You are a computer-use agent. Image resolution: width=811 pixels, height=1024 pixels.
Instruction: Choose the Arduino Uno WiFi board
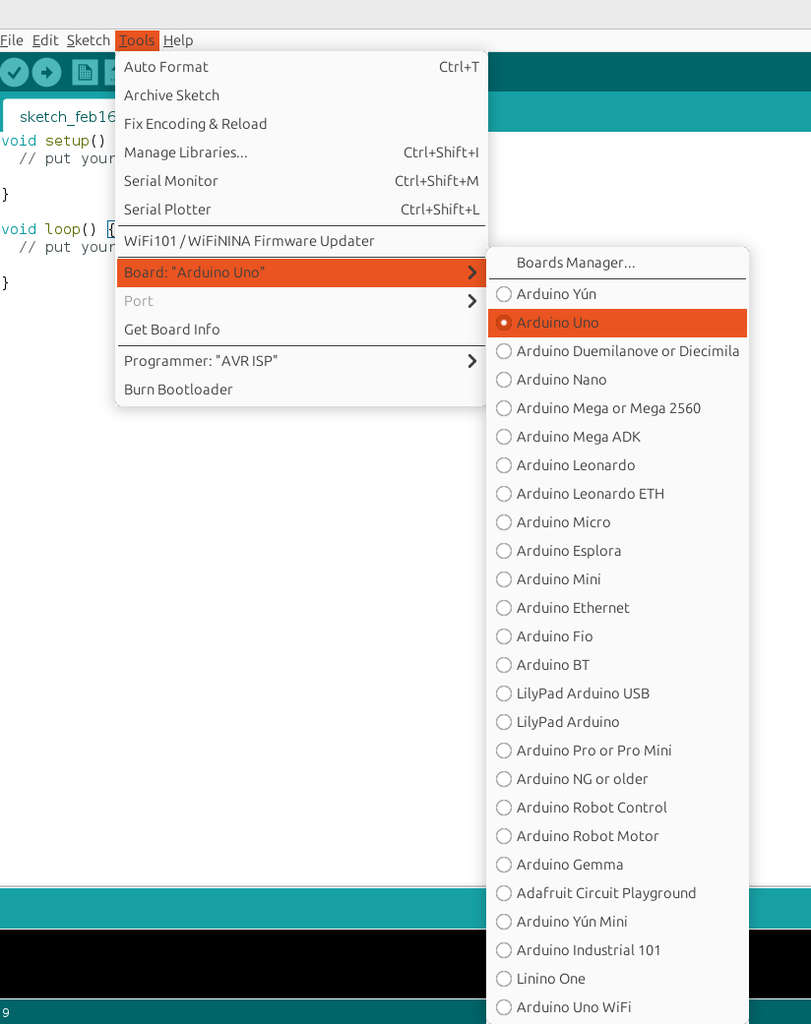pos(617,1007)
